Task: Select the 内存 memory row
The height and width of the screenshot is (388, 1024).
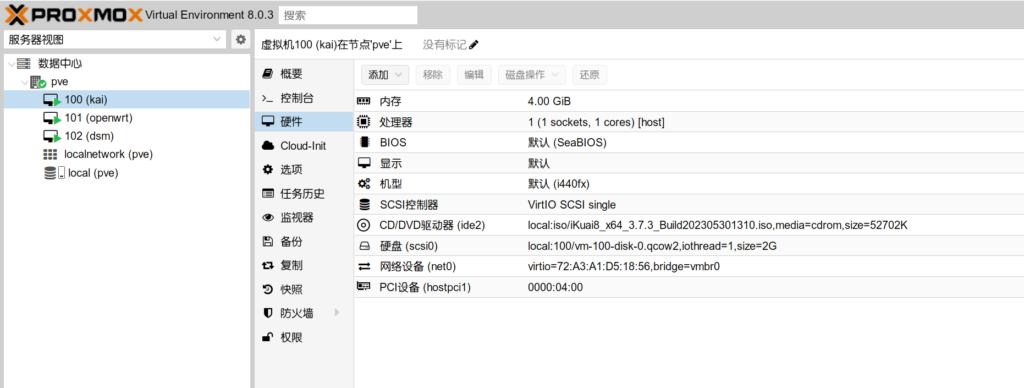Action: pyautogui.click(x=689, y=101)
